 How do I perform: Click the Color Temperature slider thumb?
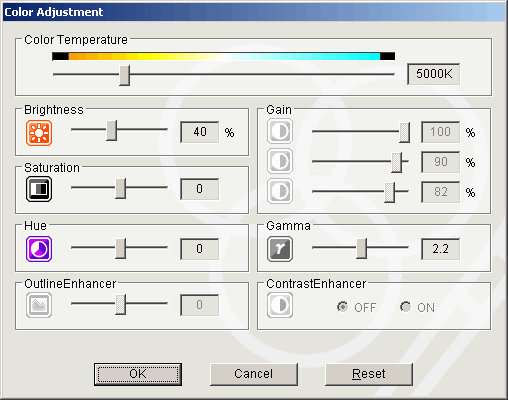pyautogui.click(x=125, y=76)
